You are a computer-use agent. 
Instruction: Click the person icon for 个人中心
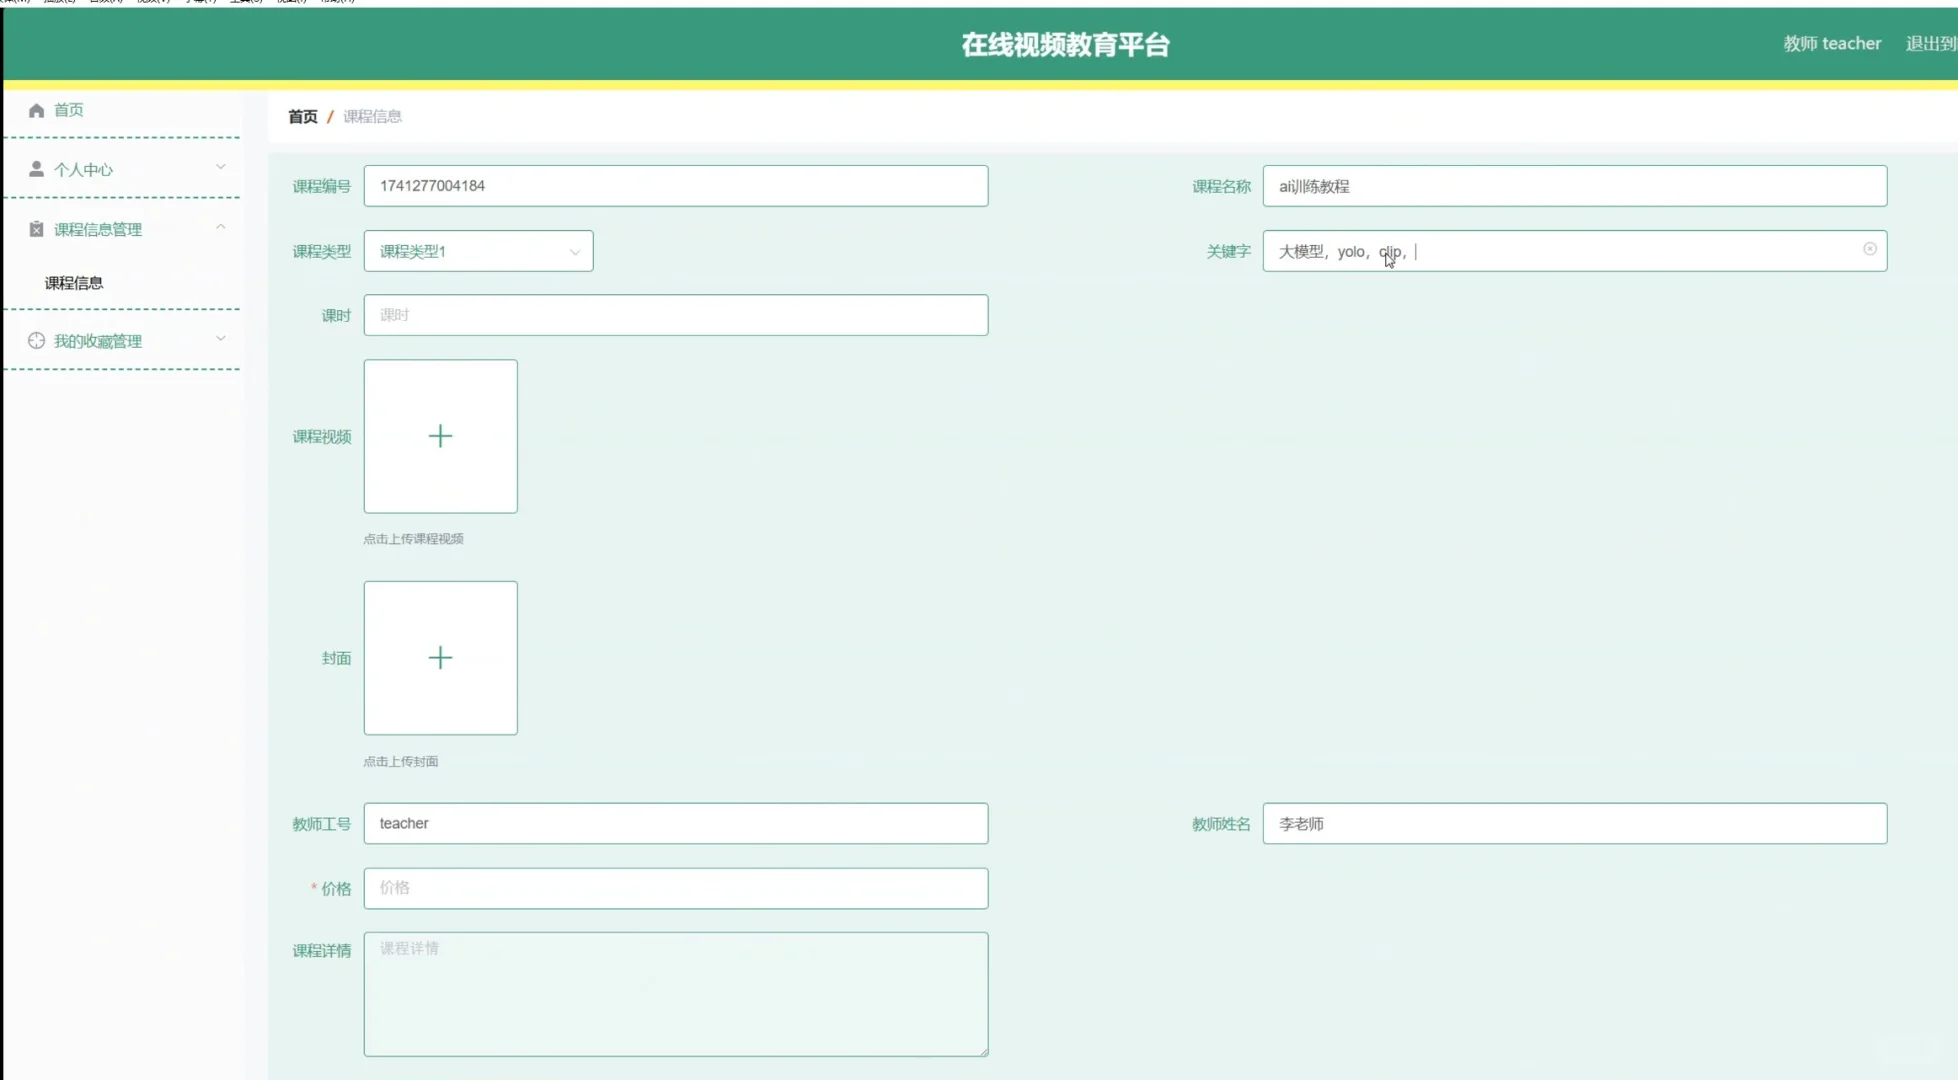(x=36, y=169)
